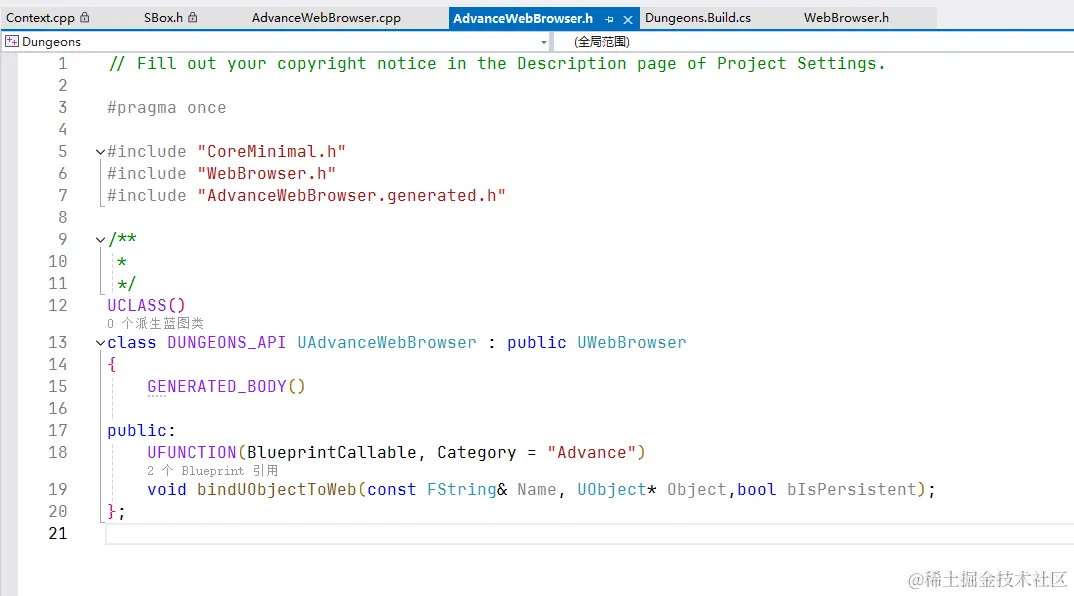Click the pin icon on AdvanceWebBrowser.h tab
Screen dimensions: 1074x596
click(x=610, y=17)
